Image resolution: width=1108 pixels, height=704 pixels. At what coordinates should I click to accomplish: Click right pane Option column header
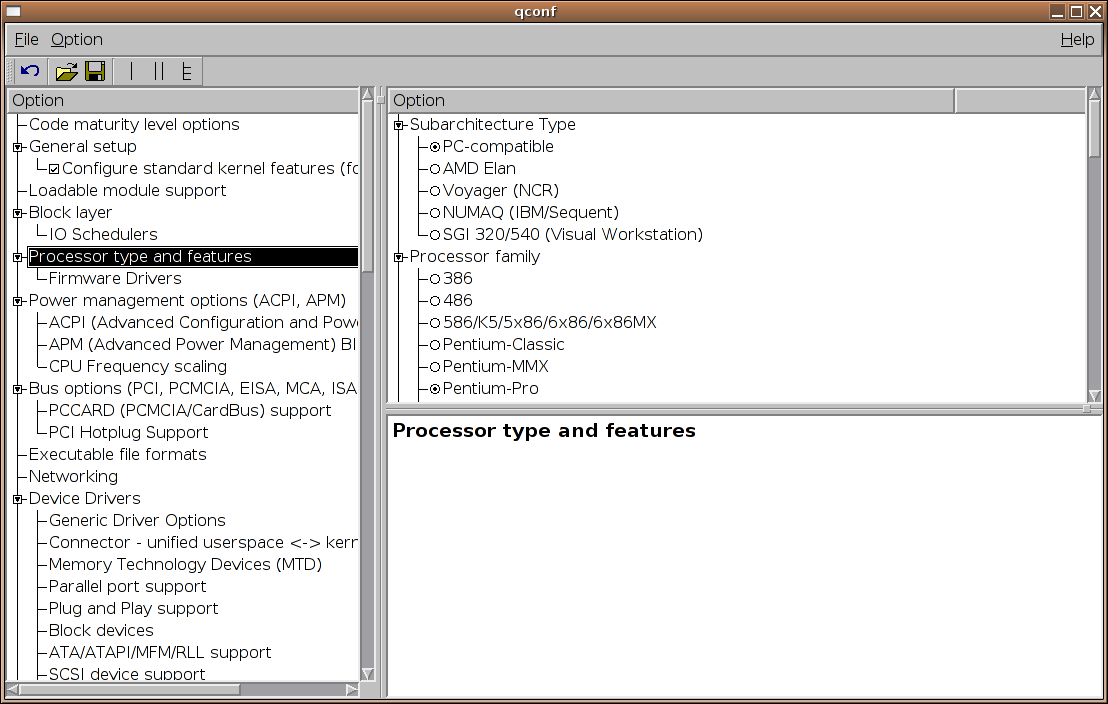tap(671, 100)
